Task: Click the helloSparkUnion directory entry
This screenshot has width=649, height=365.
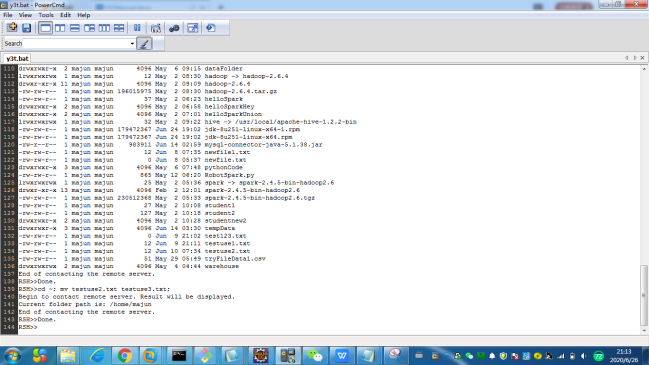Action: click(x=233, y=114)
